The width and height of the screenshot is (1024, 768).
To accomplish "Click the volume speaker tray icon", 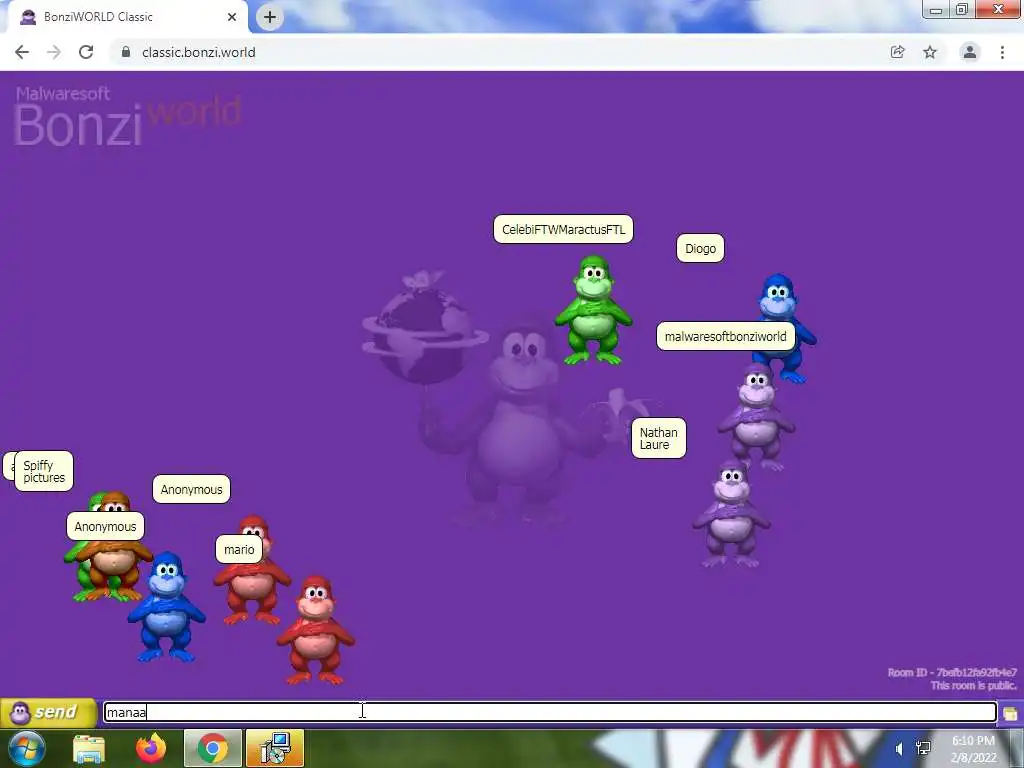I will click(900, 749).
